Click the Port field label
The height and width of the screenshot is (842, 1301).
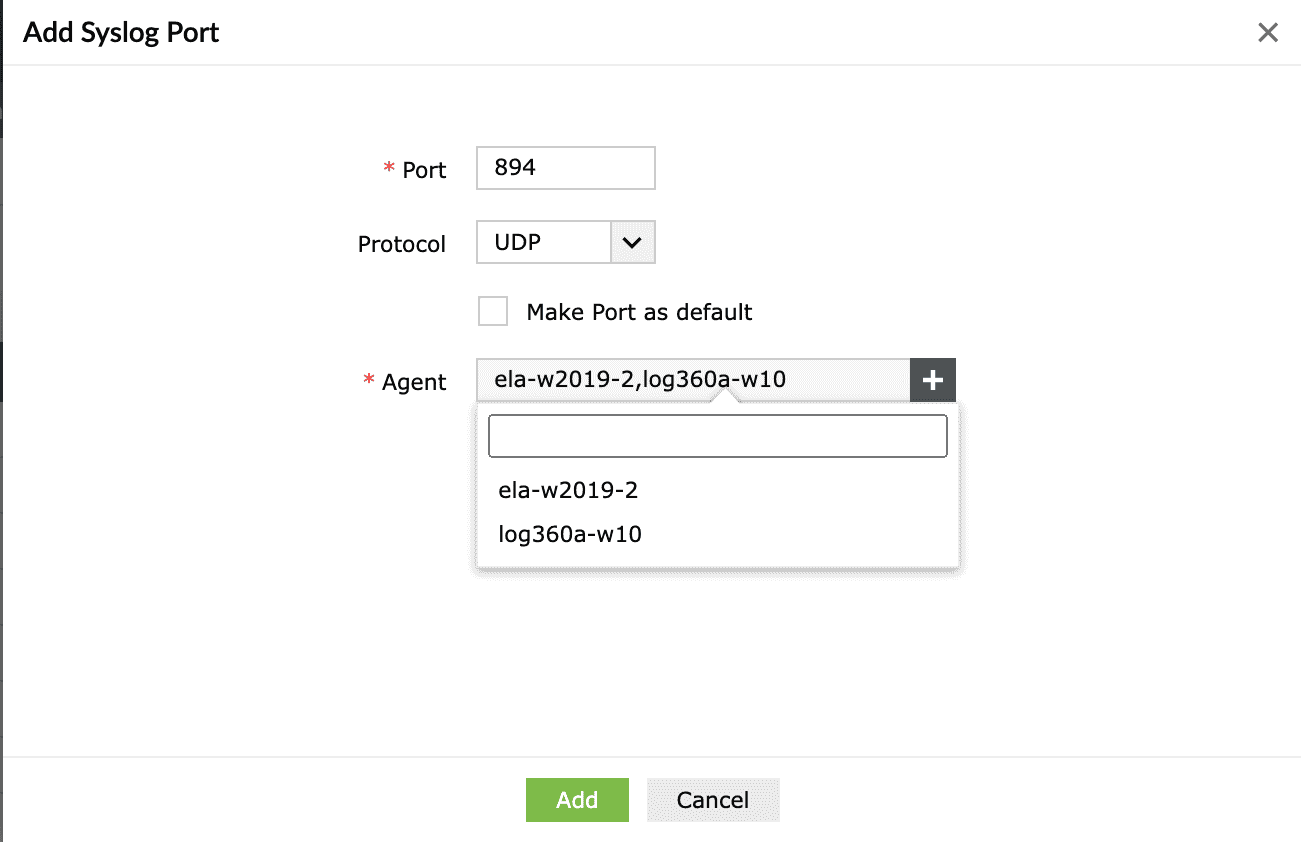click(424, 170)
